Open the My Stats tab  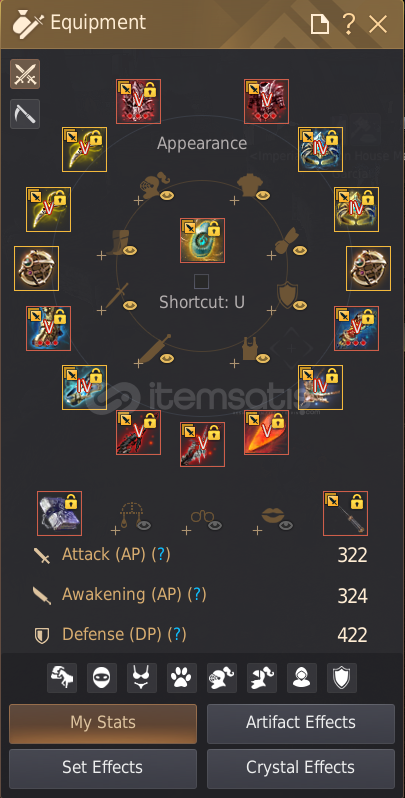(x=103, y=723)
